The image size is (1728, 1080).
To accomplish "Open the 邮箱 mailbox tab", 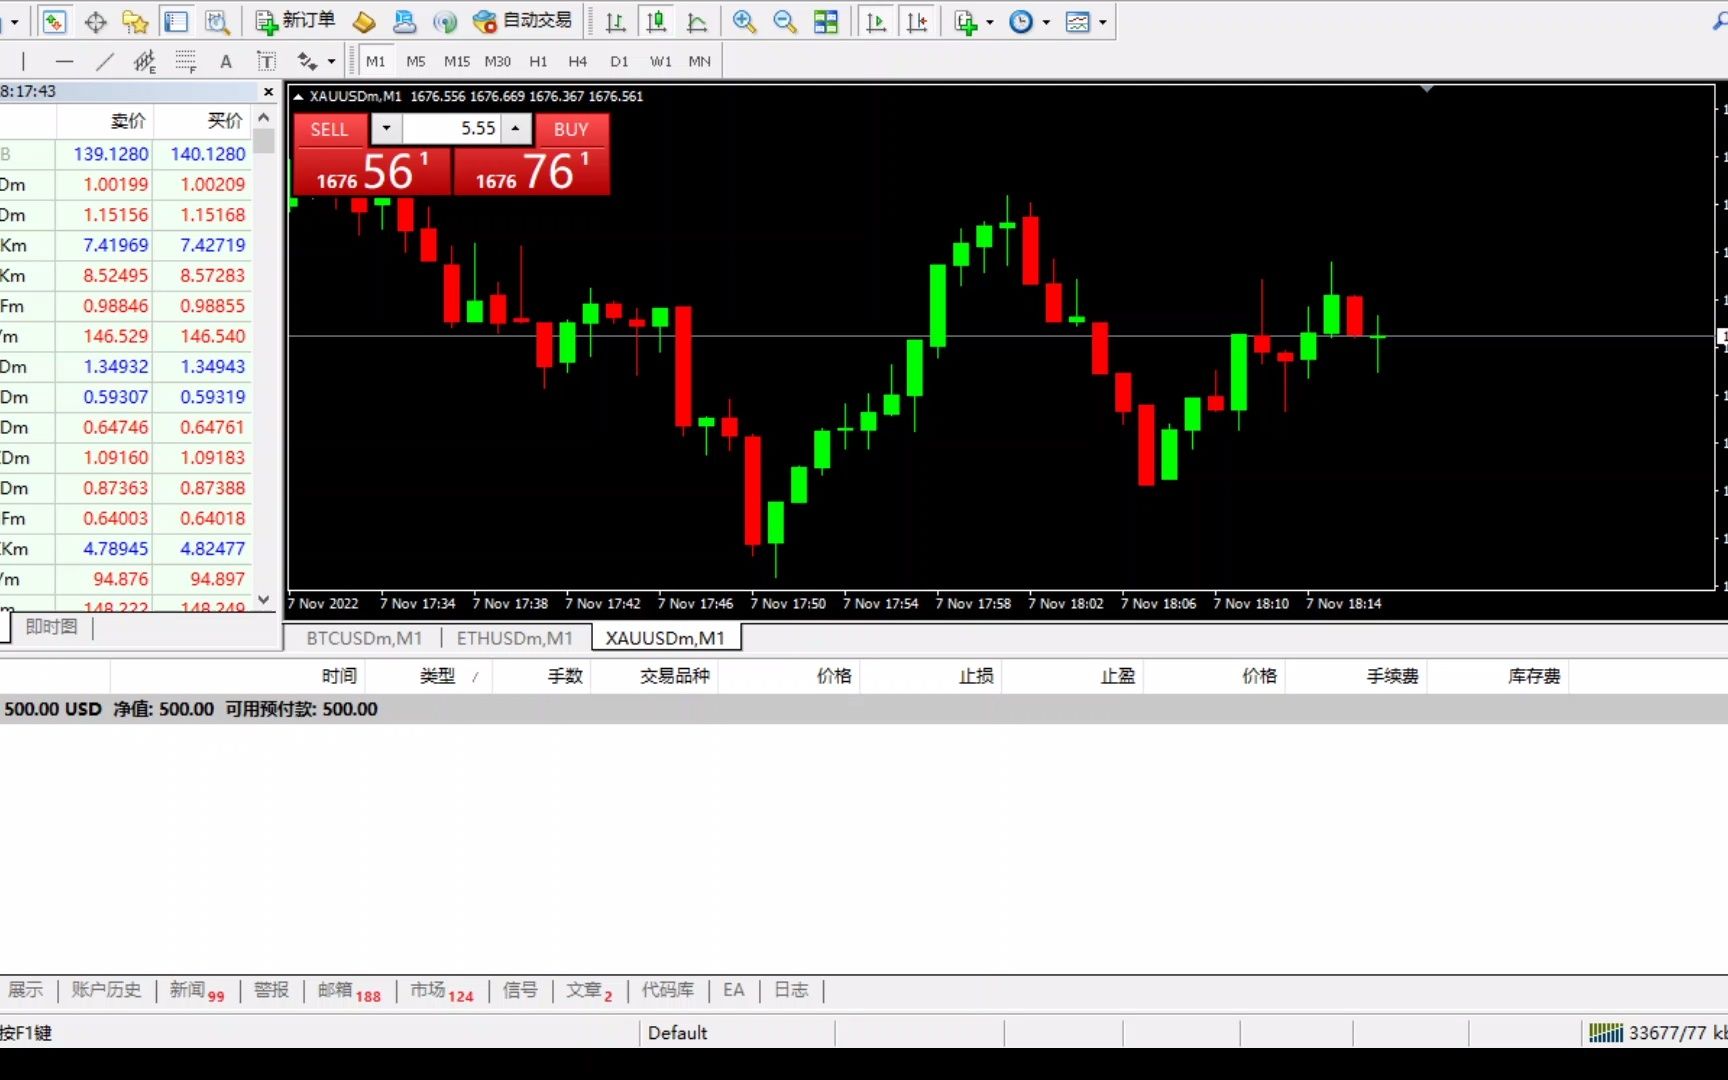I will point(349,990).
